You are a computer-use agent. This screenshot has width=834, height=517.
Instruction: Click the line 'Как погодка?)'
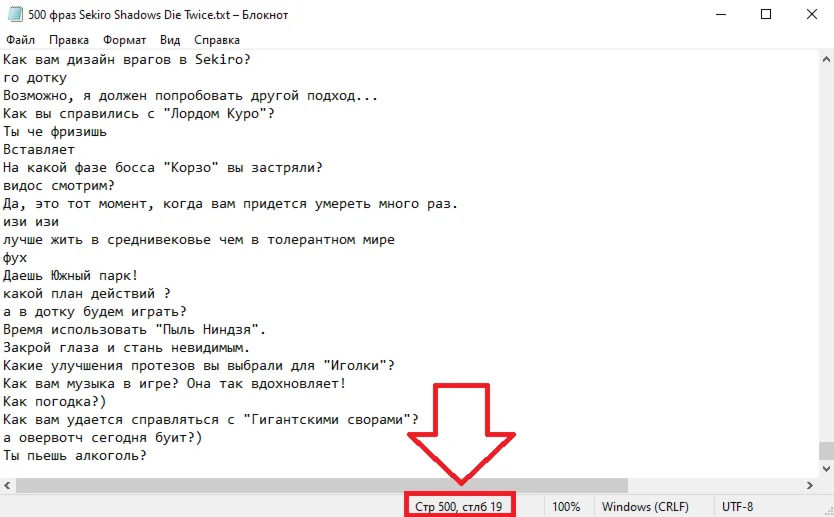[x=55, y=402]
